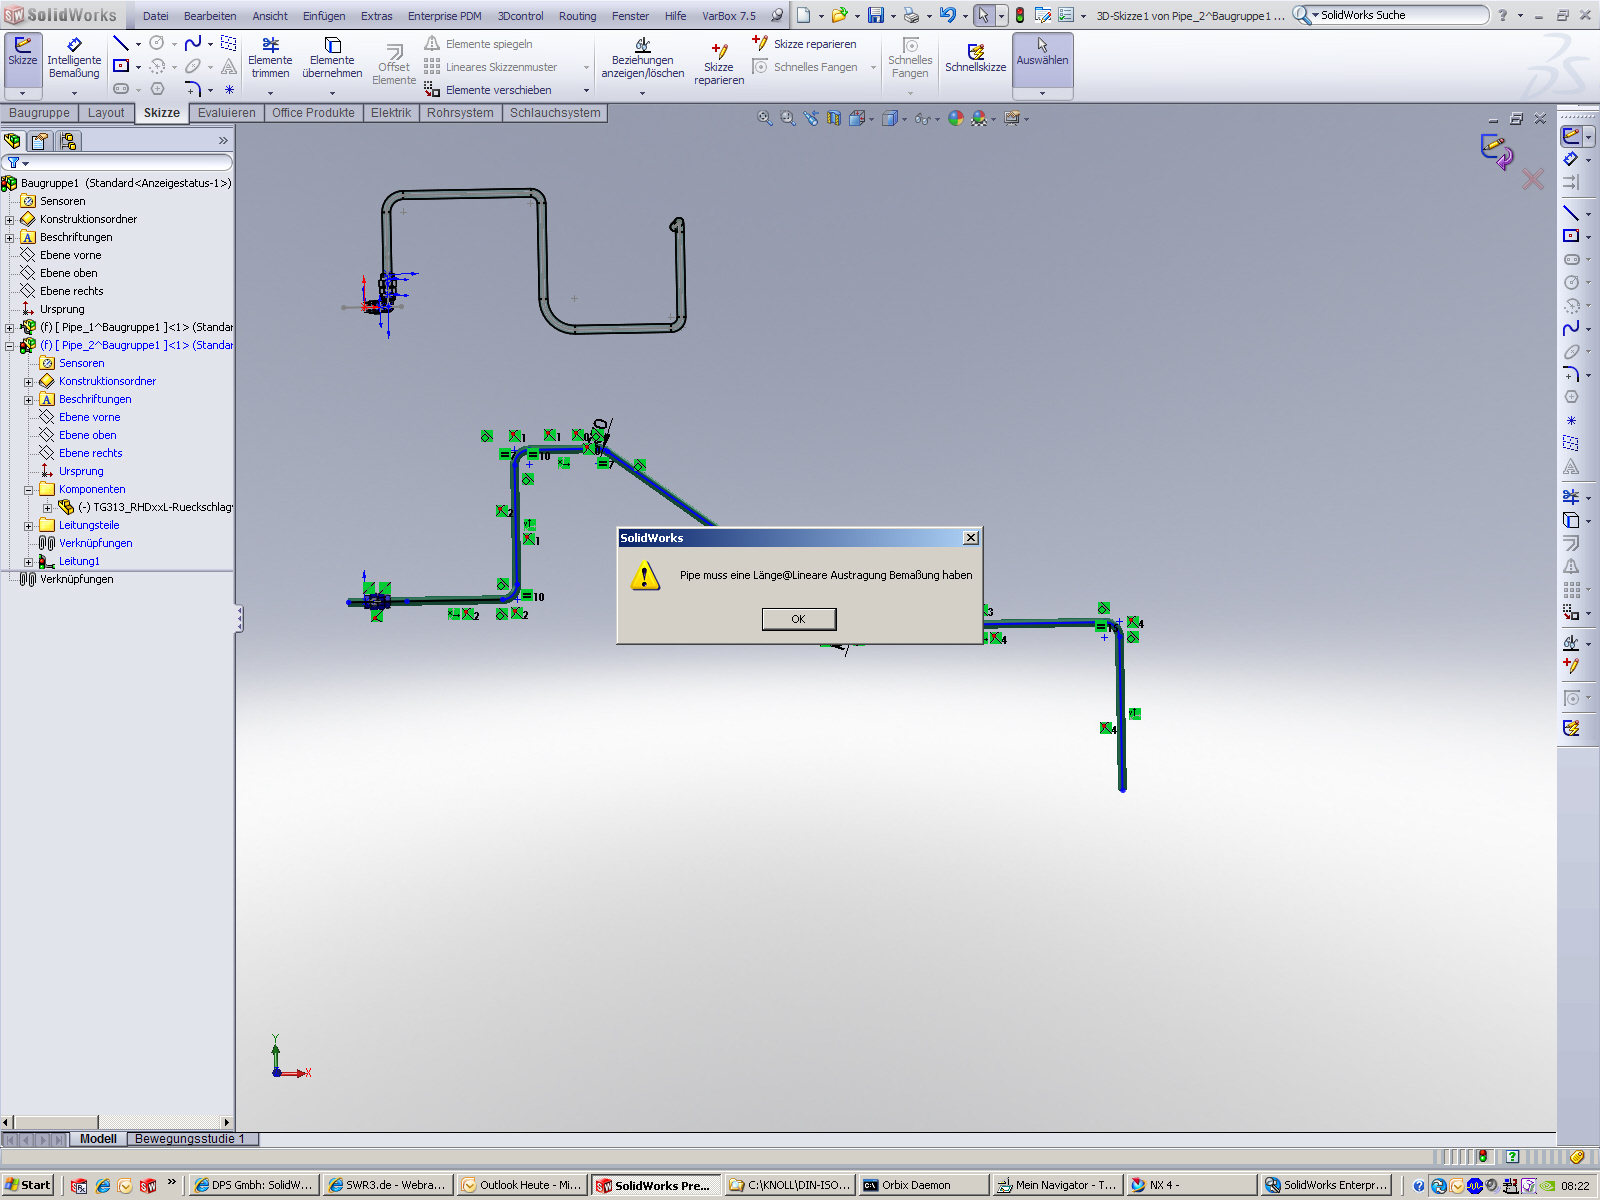Open the Elemente übernehmen dropdown arrow
Viewport: 1600px width, 1200px height.
pos(332,93)
